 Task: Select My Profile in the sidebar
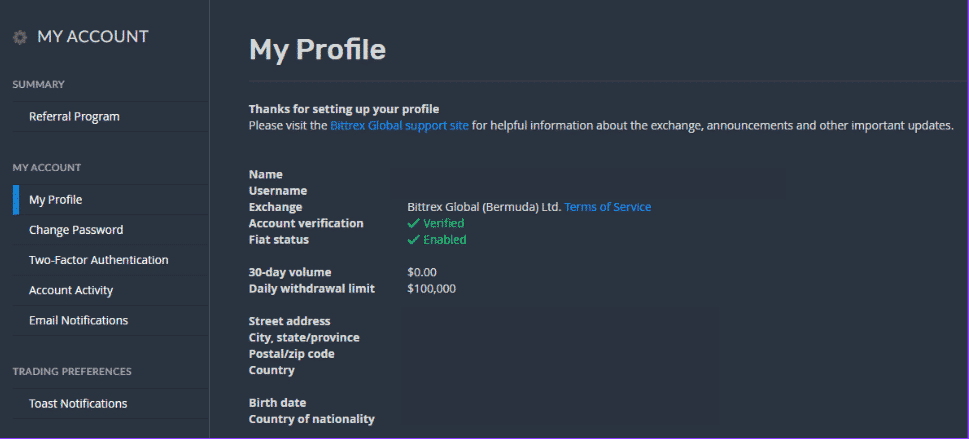pos(56,200)
